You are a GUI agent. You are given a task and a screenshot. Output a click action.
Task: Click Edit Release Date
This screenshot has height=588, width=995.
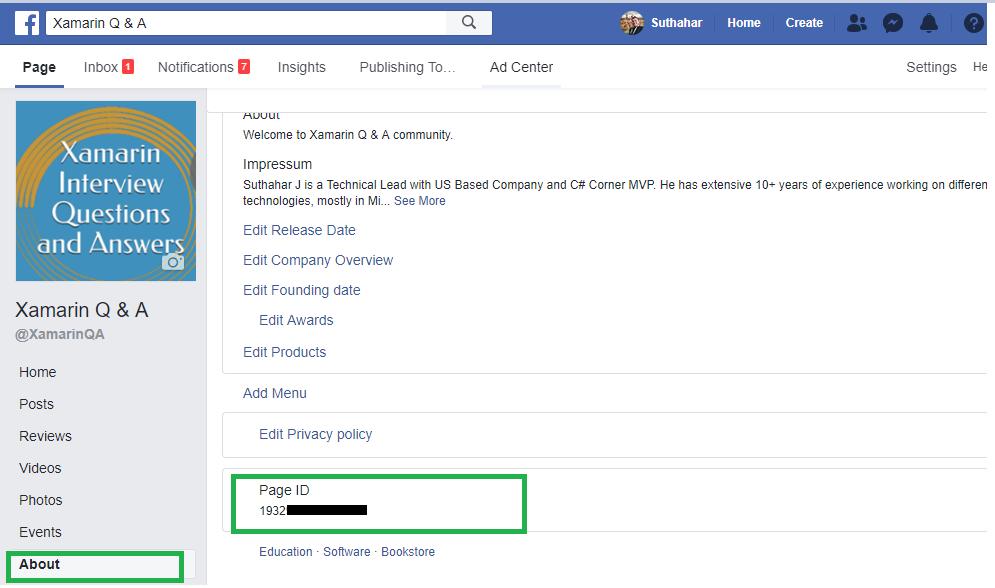[x=299, y=230]
